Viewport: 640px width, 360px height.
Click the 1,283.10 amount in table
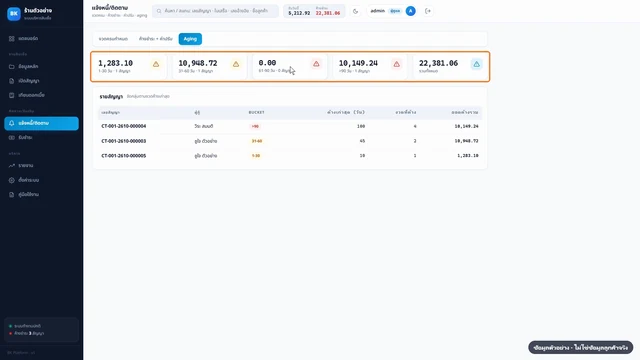point(468,156)
